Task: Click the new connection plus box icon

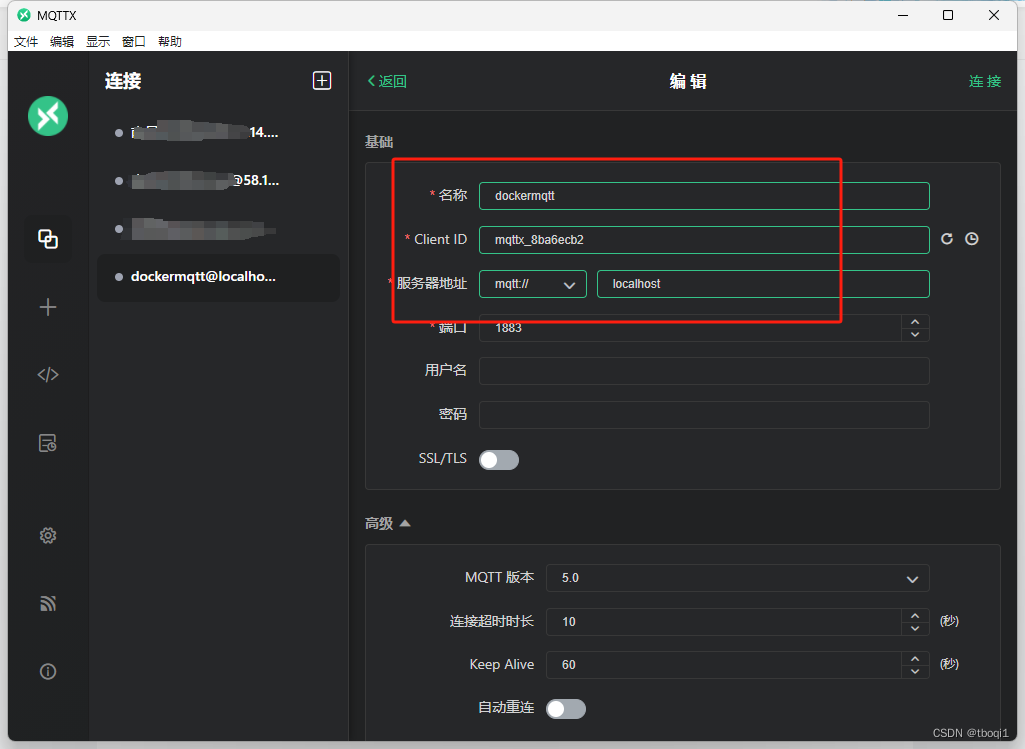Action: tap(322, 80)
